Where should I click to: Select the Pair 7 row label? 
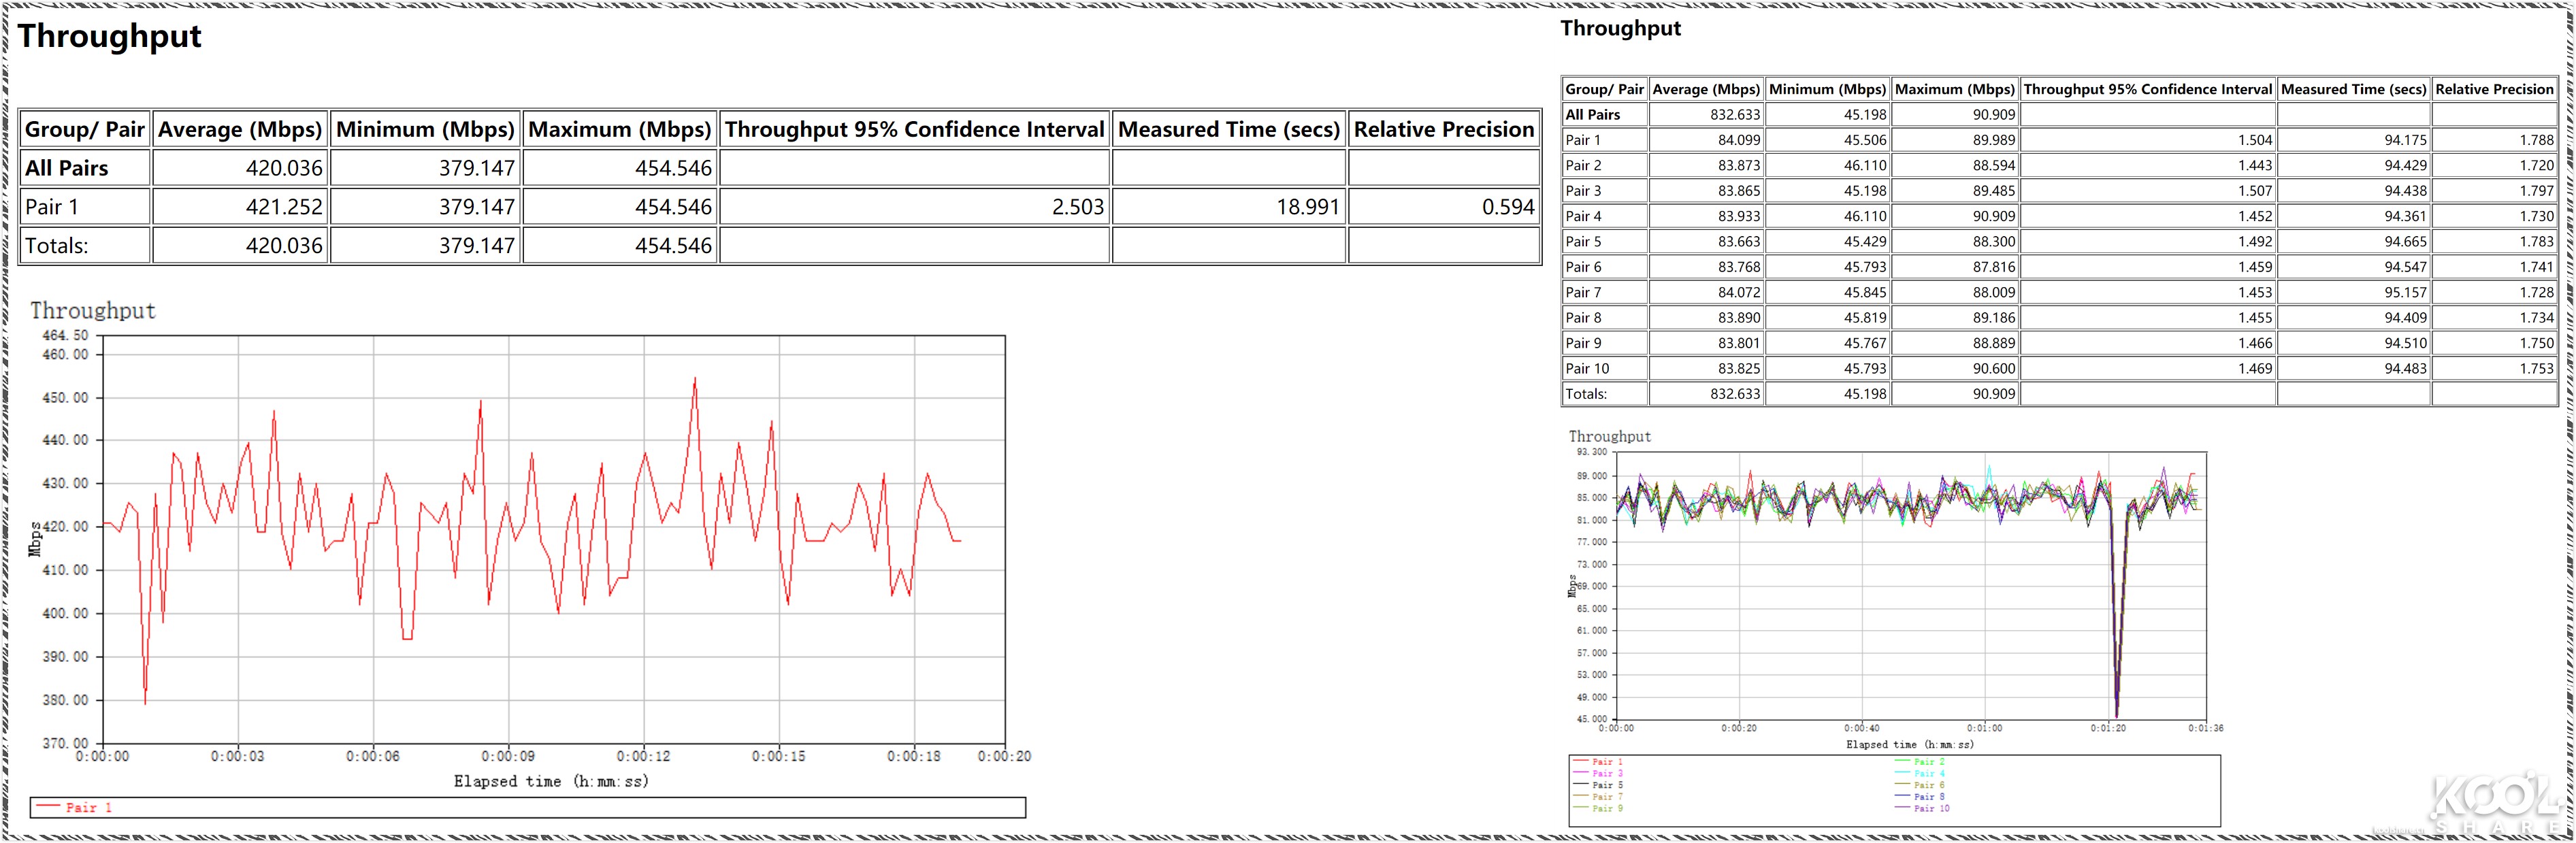coord(1583,292)
